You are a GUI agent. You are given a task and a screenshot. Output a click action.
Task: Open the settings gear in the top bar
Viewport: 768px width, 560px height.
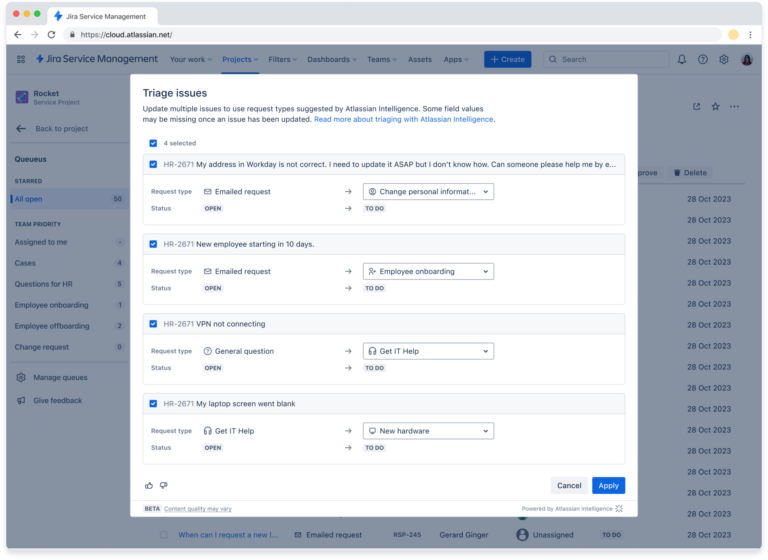coord(724,59)
